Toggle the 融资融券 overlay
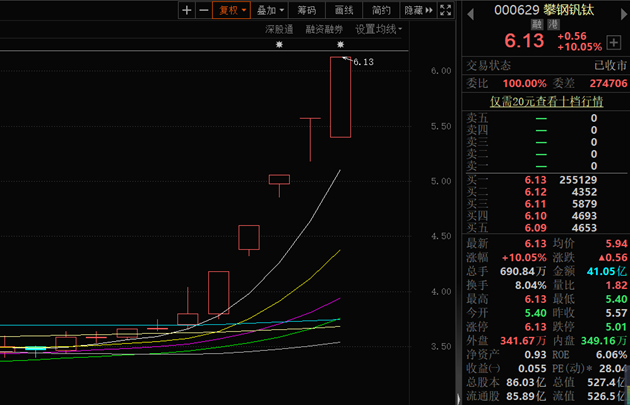Viewport: 630px width, 405px height. point(324,29)
